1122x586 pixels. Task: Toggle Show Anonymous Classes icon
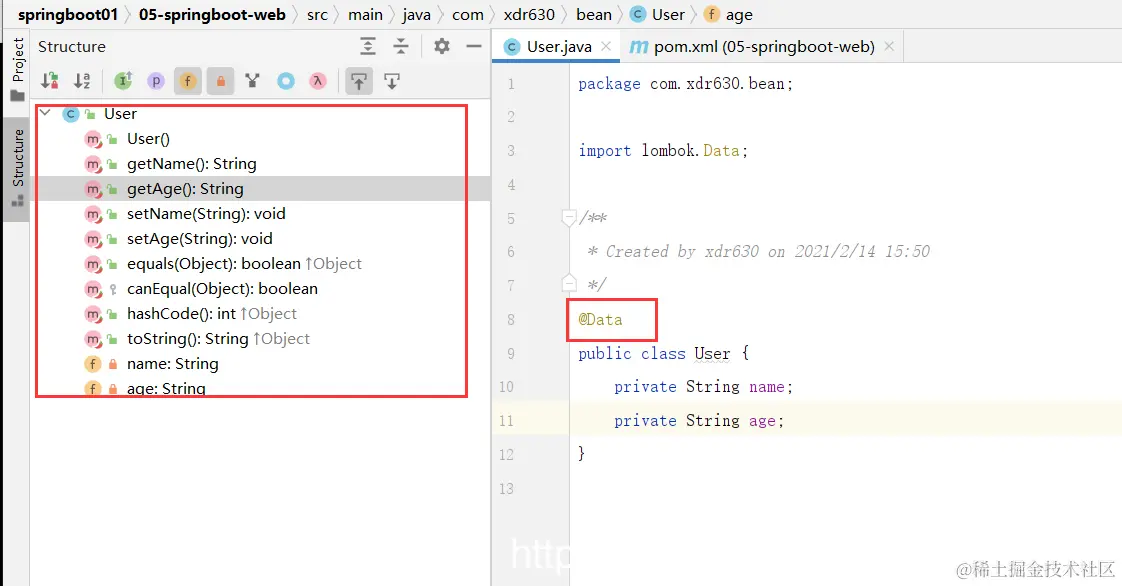pyautogui.click(x=286, y=81)
